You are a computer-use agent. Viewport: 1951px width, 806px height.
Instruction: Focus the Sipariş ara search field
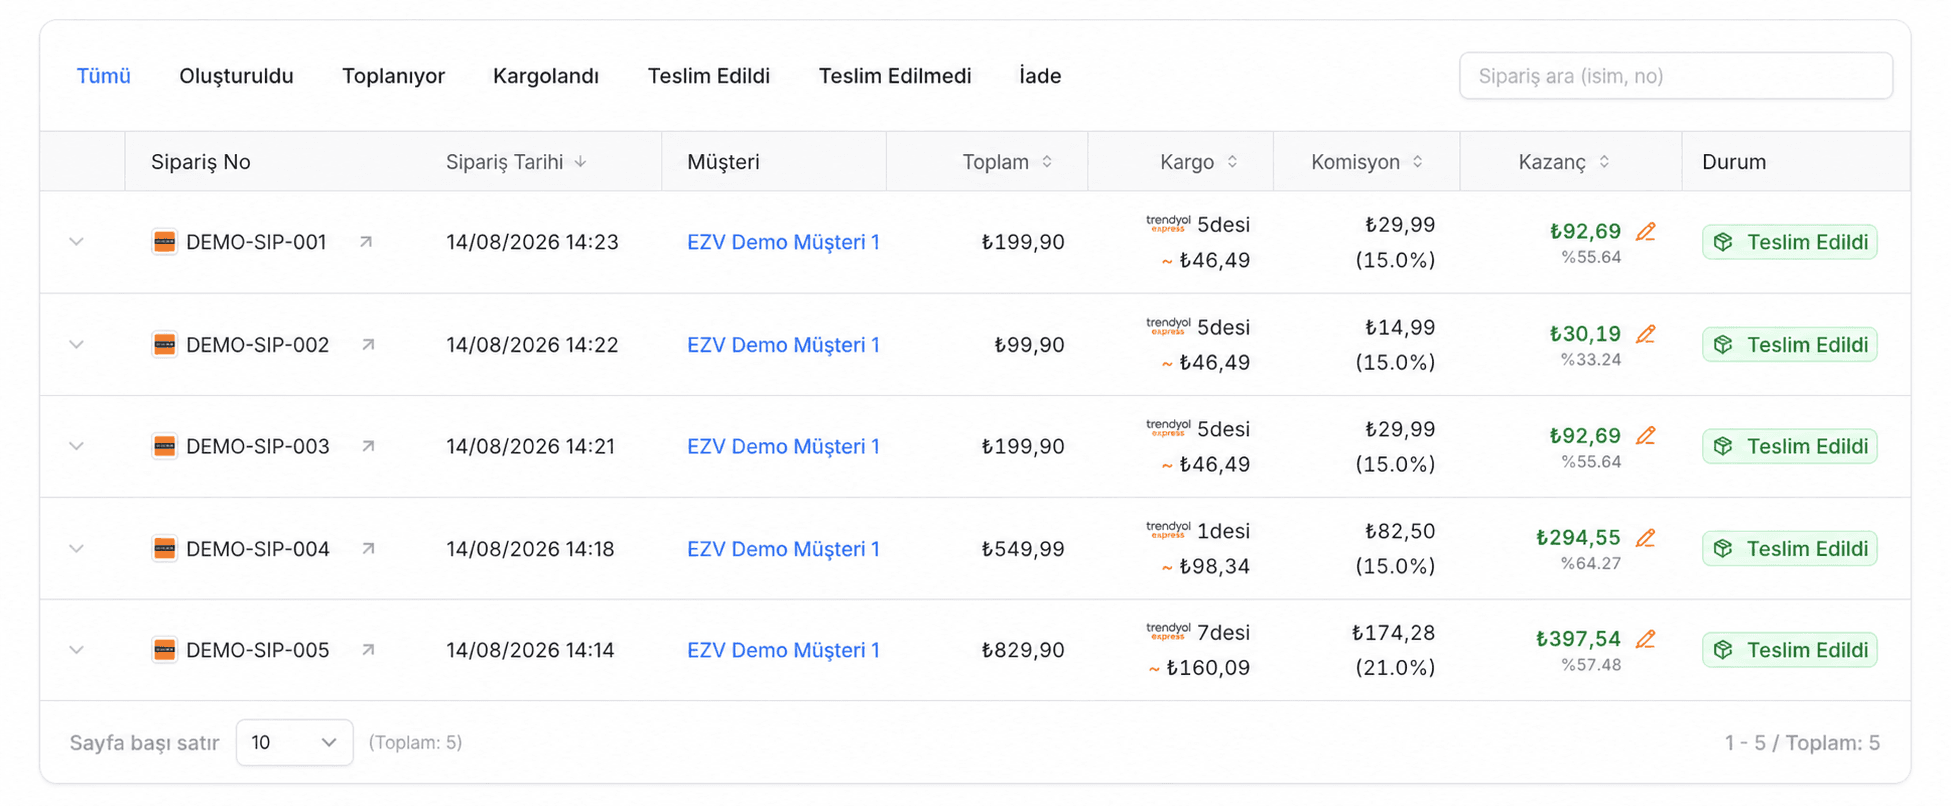coord(1675,76)
